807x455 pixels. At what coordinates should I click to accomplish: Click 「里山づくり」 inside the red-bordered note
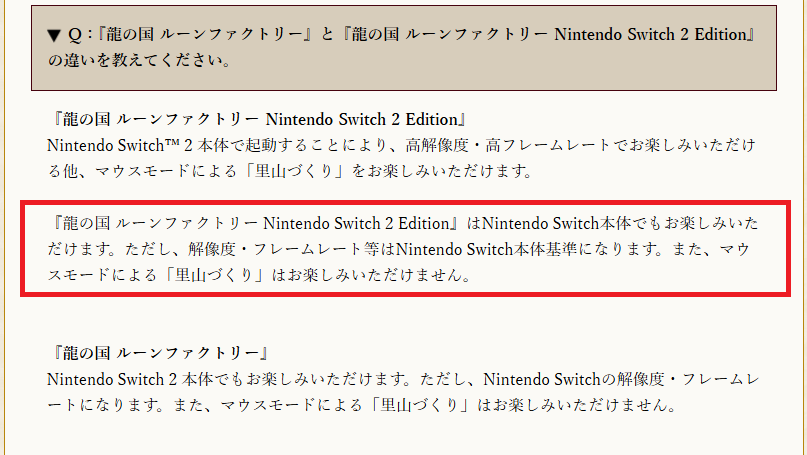coord(221,273)
